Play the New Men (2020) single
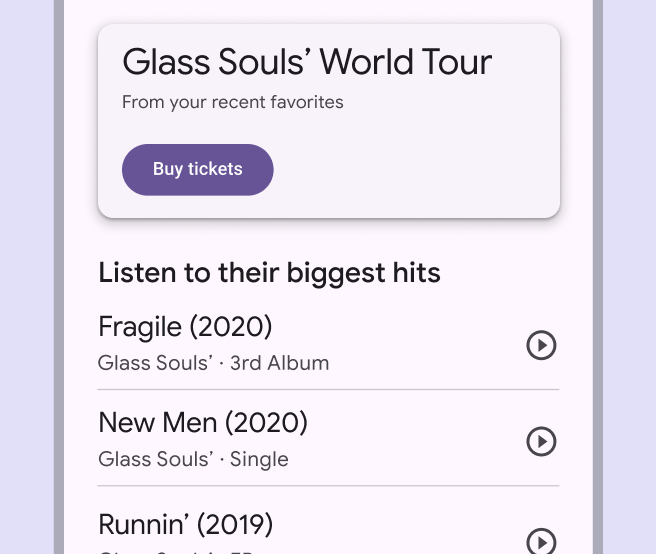Screen dimensions: 656x554 [541, 441]
